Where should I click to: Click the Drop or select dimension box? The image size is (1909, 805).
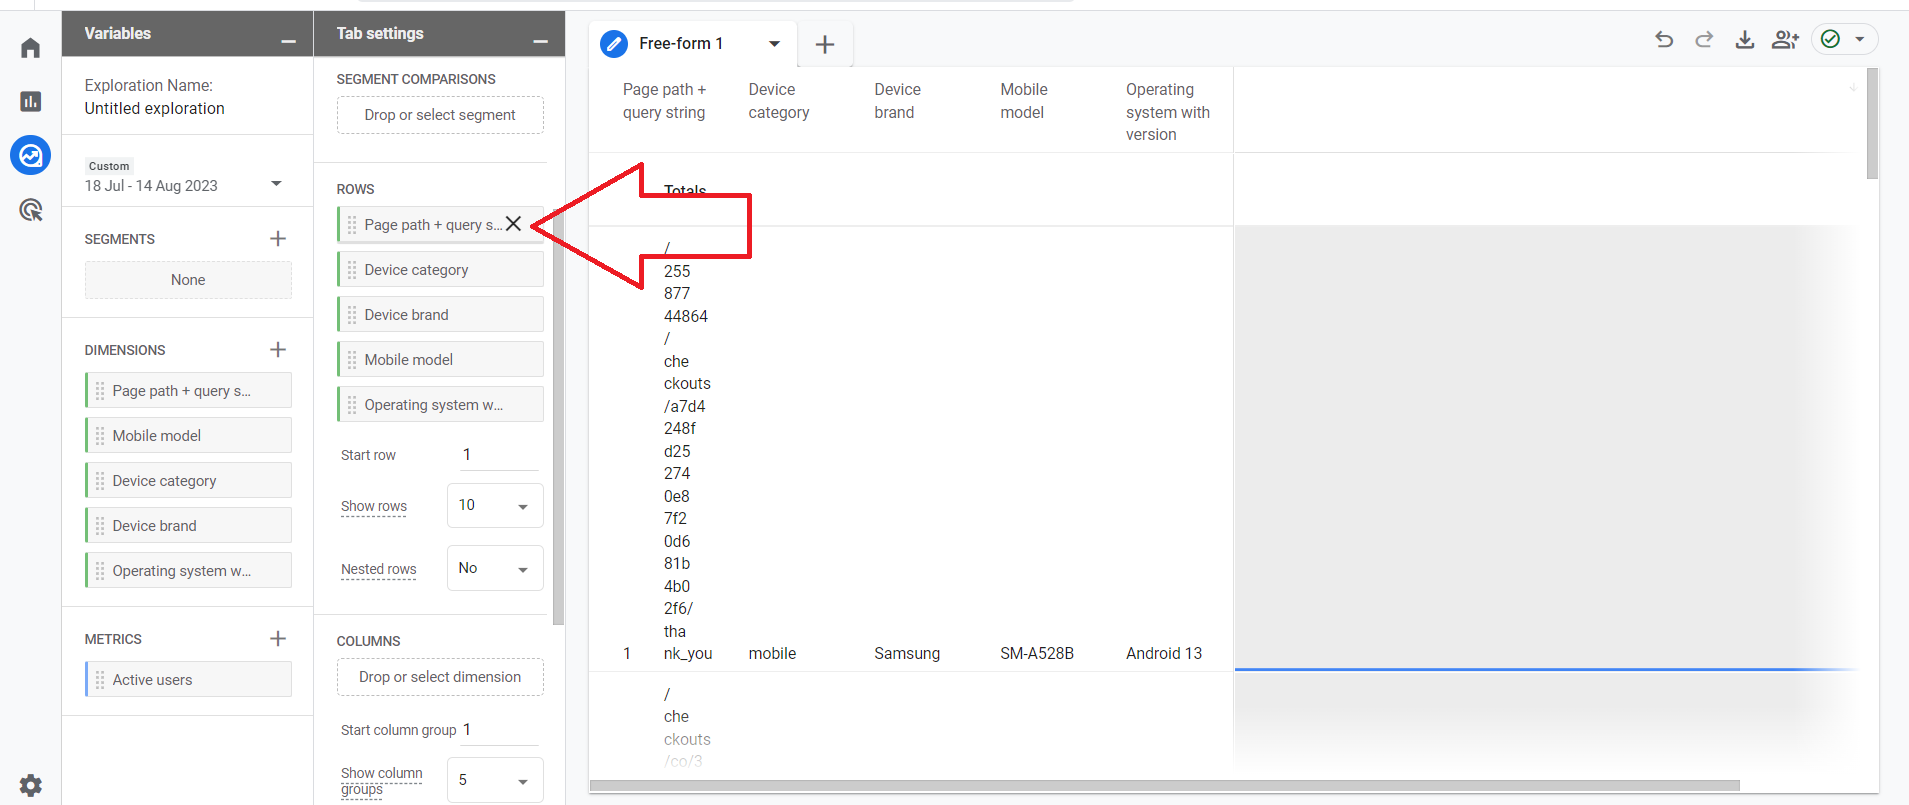[x=440, y=677]
